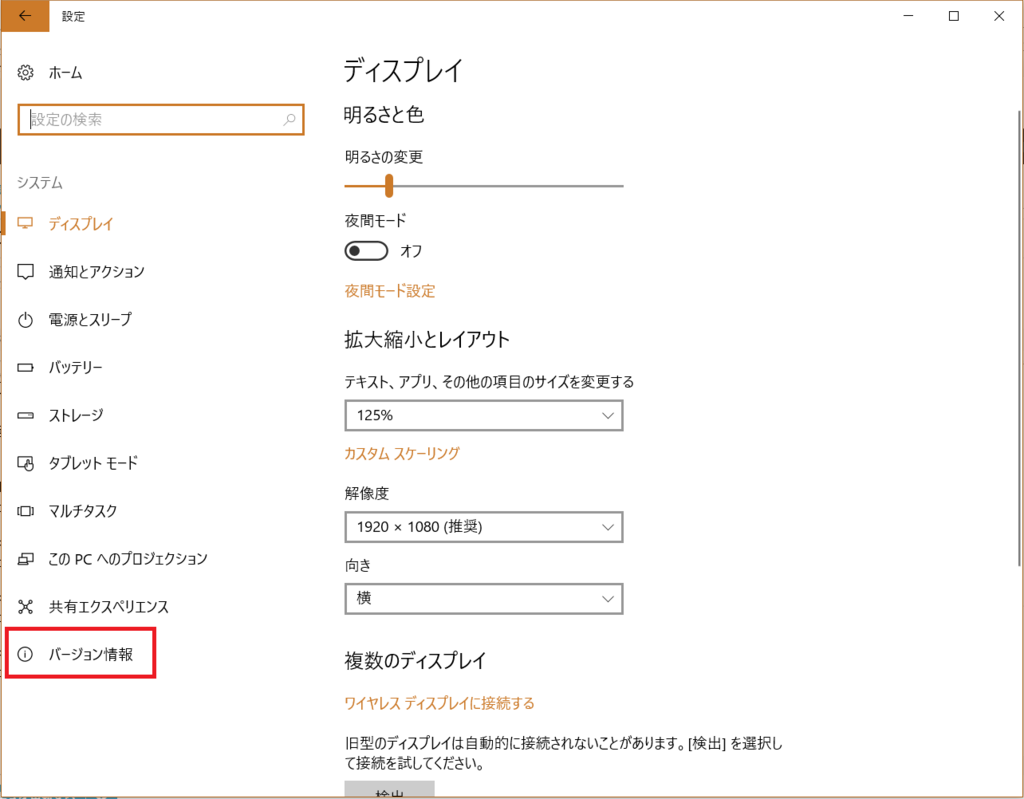The height and width of the screenshot is (799, 1024).
Task: Open 共有エクスペリエンス settings
Action: pyautogui.click(x=109, y=607)
